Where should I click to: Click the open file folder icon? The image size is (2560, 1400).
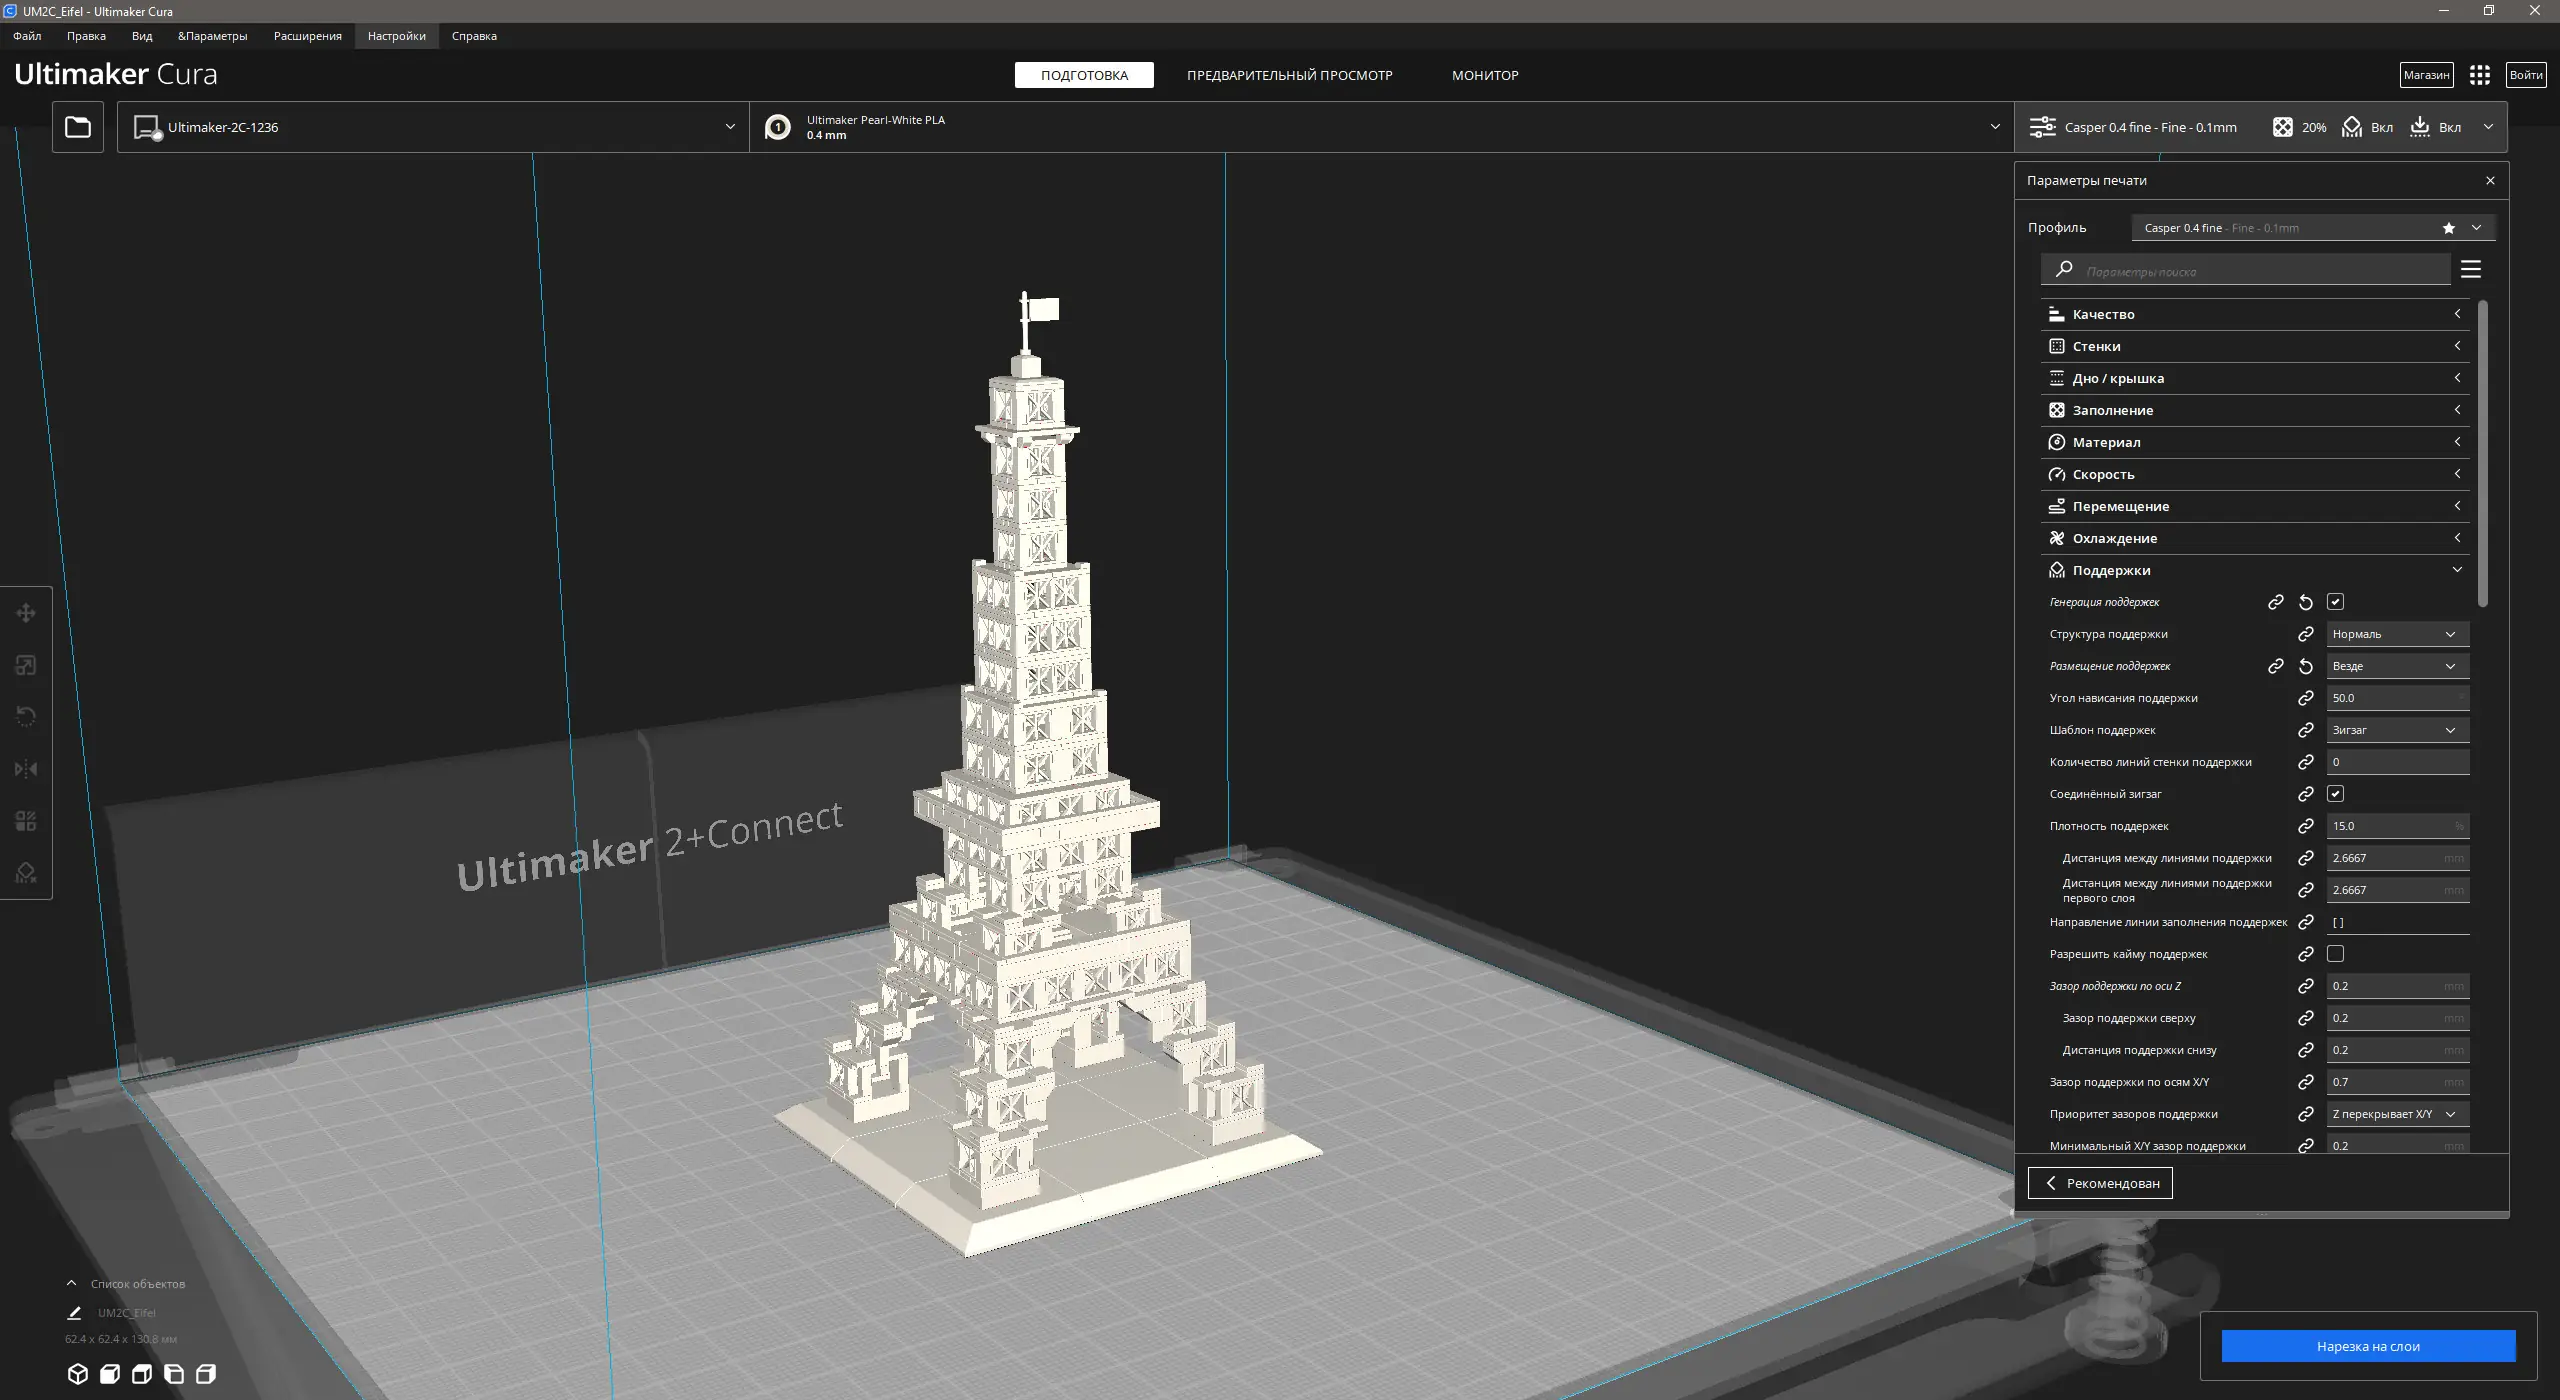point(78,127)
